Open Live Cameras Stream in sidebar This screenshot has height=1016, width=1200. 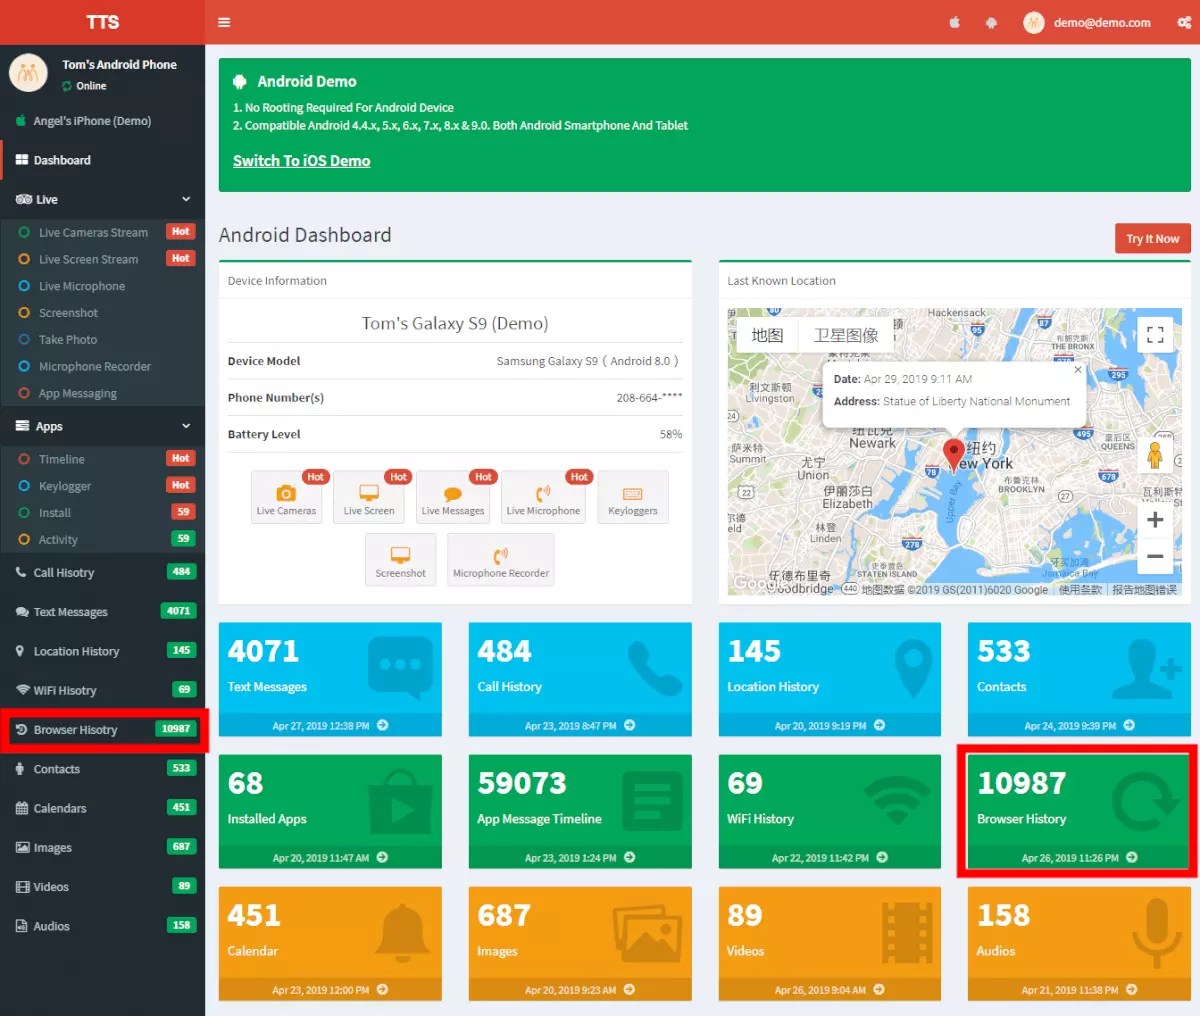click(x=102, y=232)
